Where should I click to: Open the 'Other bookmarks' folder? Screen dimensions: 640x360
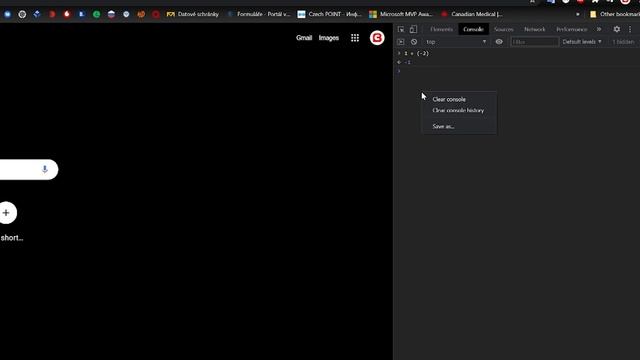pos(615,14)
